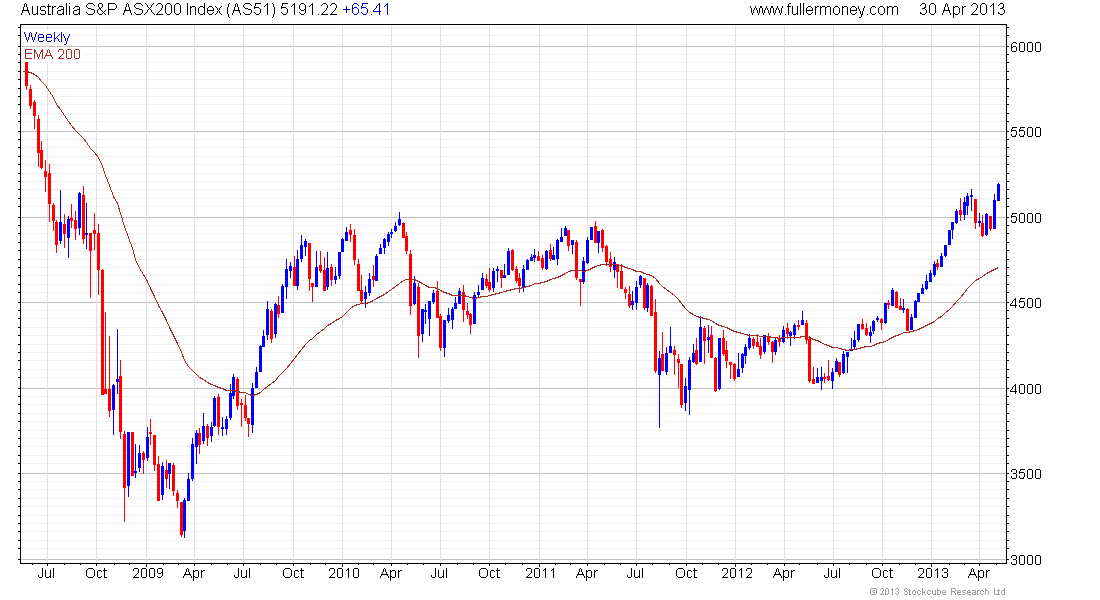The image size is (1100, 600).
Task: Click the 5500 price axis label
Action: click(x=1026, y=132)
